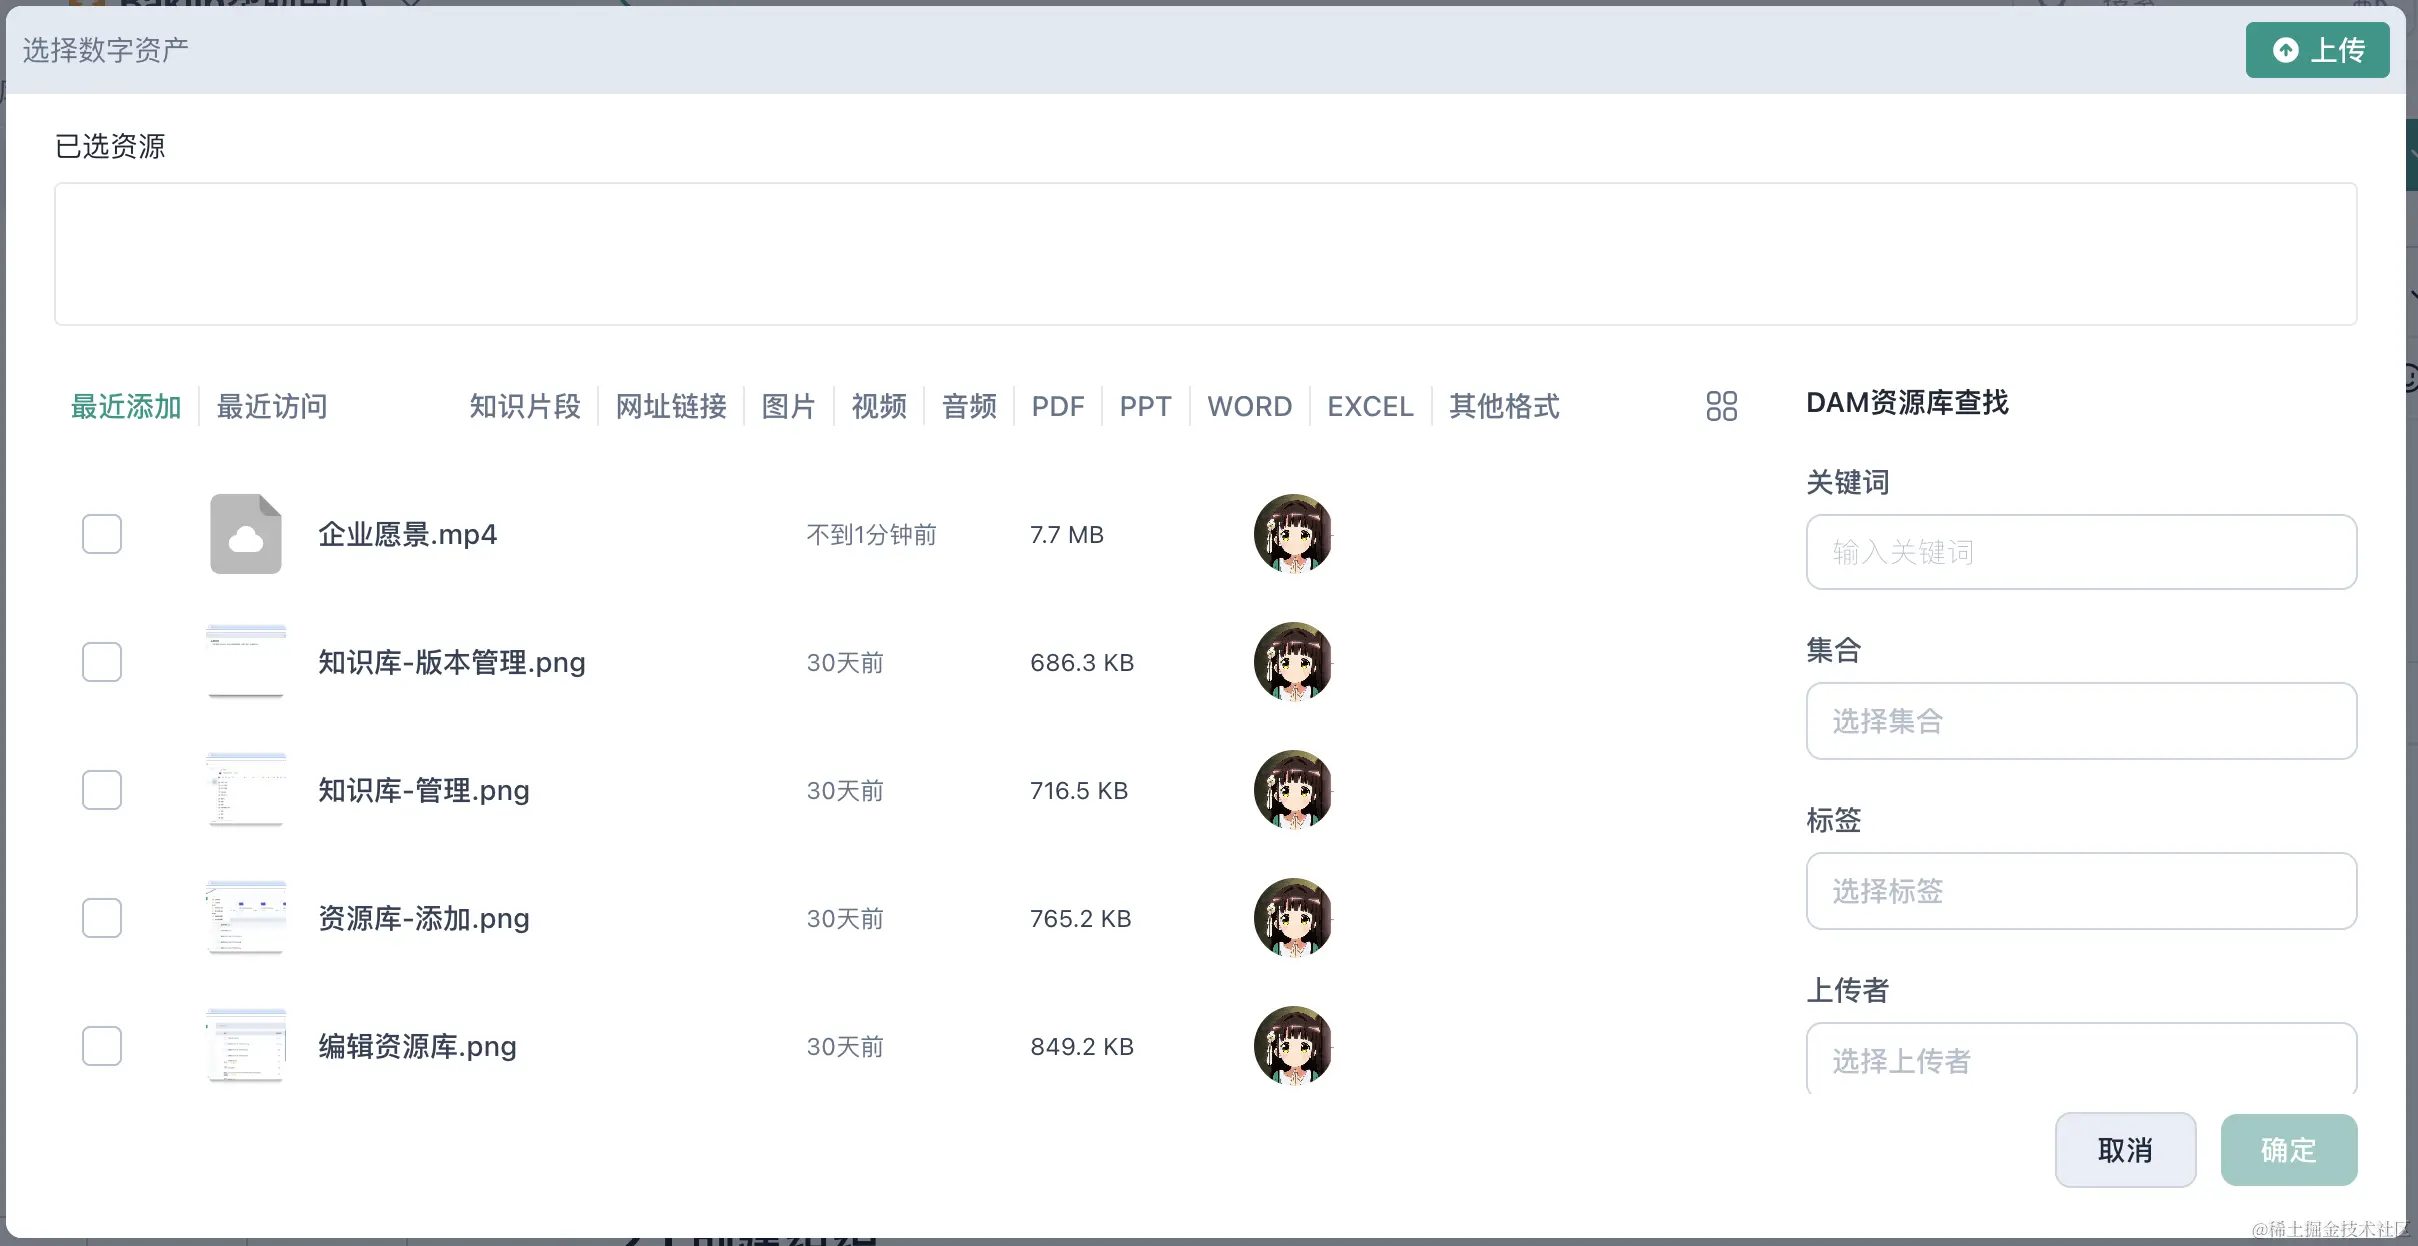Switch to grid view icon
2418x1246 pixels.
coord(1721,406)
